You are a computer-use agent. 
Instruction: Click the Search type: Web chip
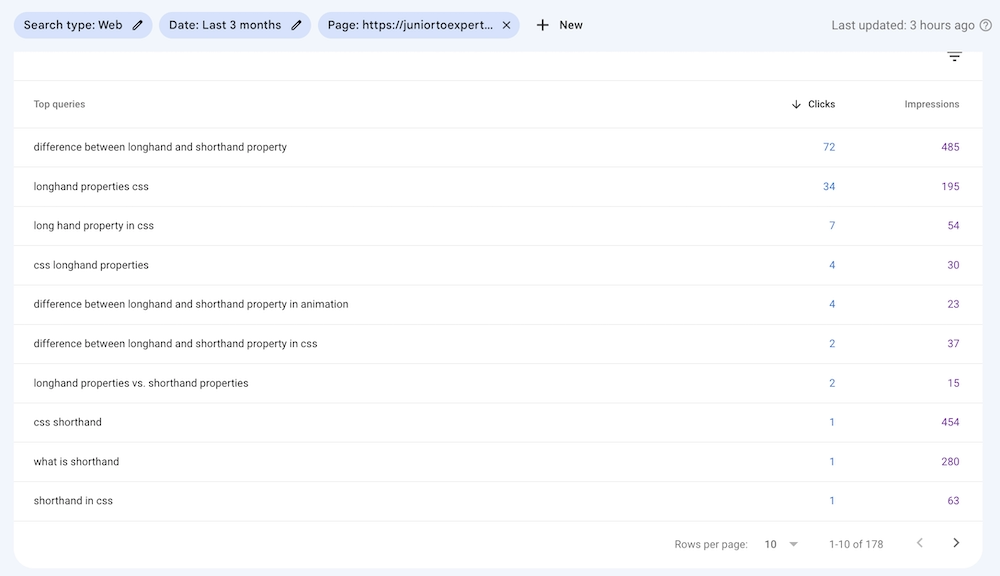click(83, 26)
